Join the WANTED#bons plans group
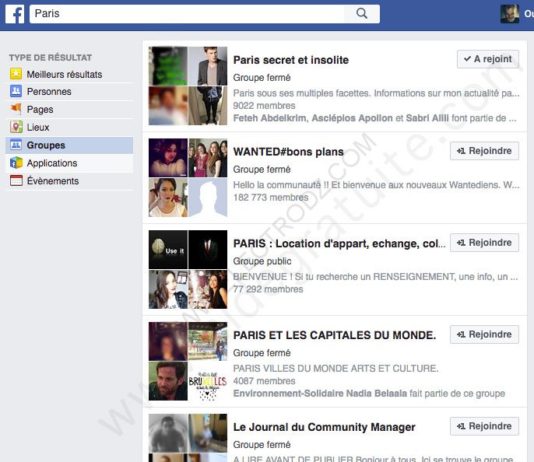The height and width of the screenshot is (462, 534). click(x=484, y=151)
